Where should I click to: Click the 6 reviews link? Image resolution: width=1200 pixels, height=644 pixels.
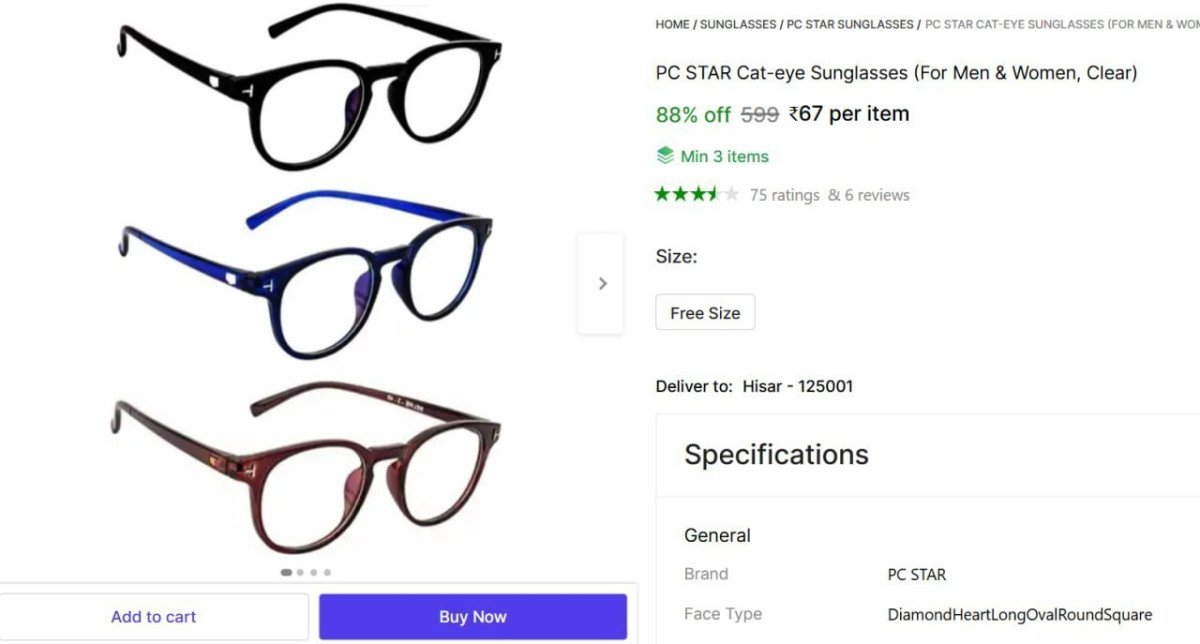coord(877,195)
